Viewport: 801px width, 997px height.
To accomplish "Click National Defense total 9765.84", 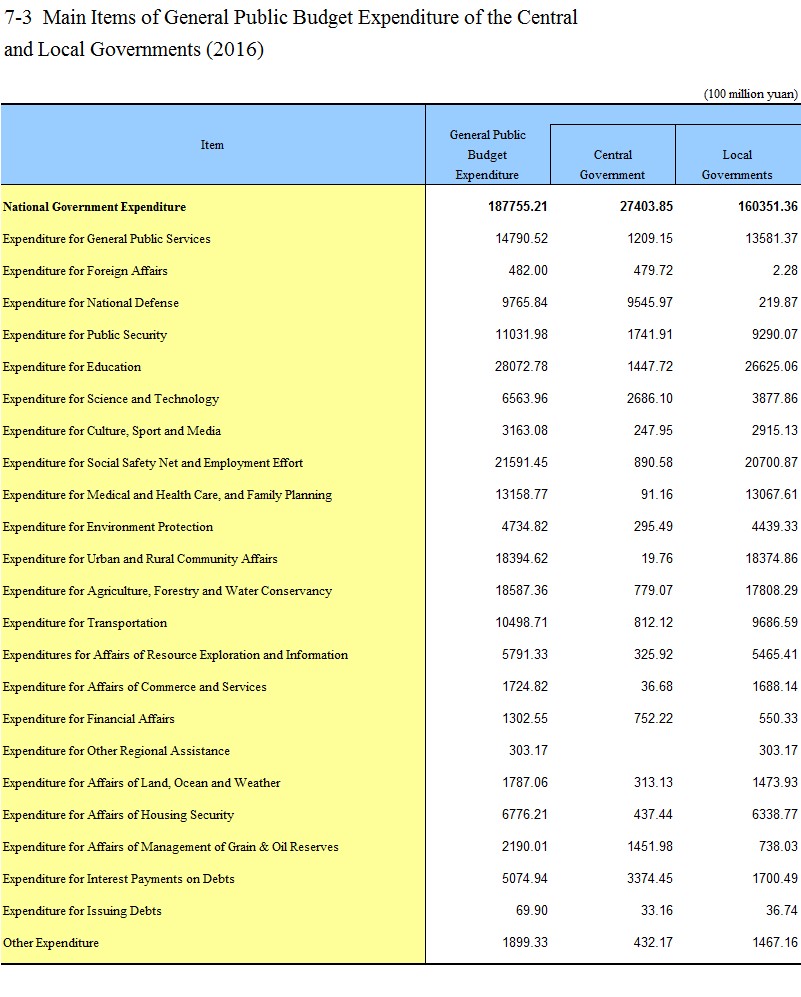I will coord(524,303).
